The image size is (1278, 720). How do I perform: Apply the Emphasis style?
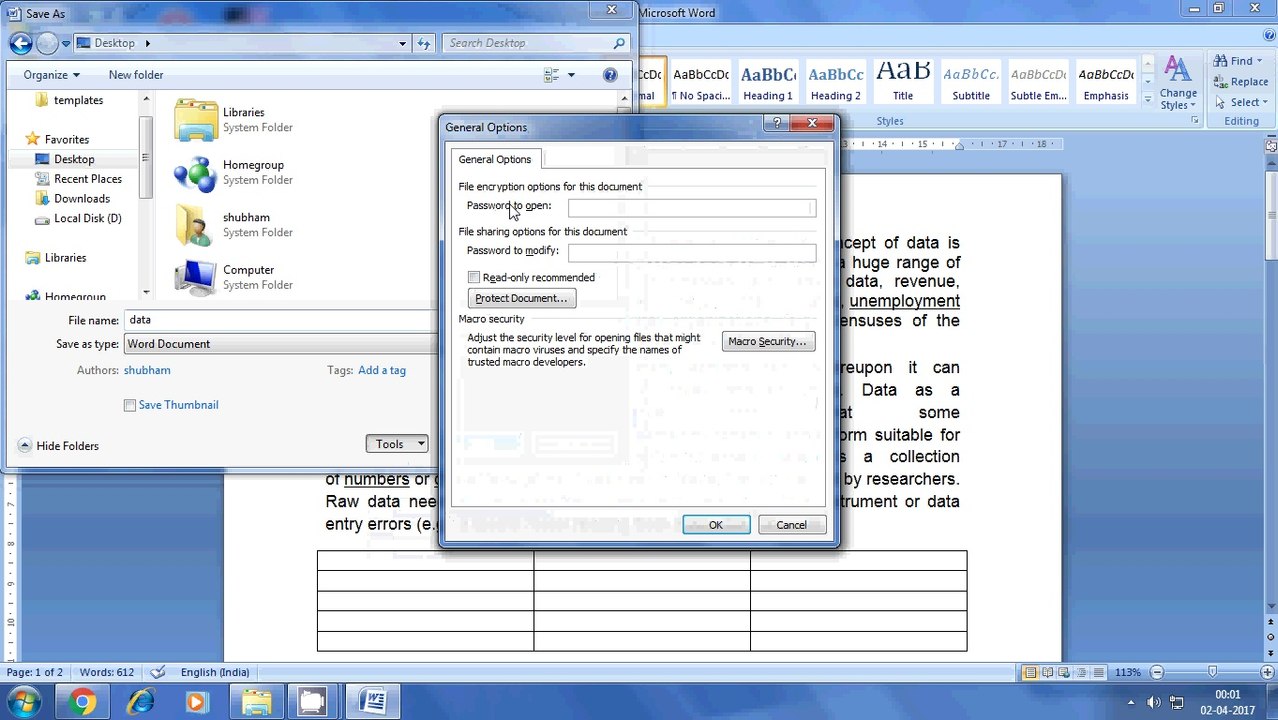pyautogui.click(x=1106, y=82)
